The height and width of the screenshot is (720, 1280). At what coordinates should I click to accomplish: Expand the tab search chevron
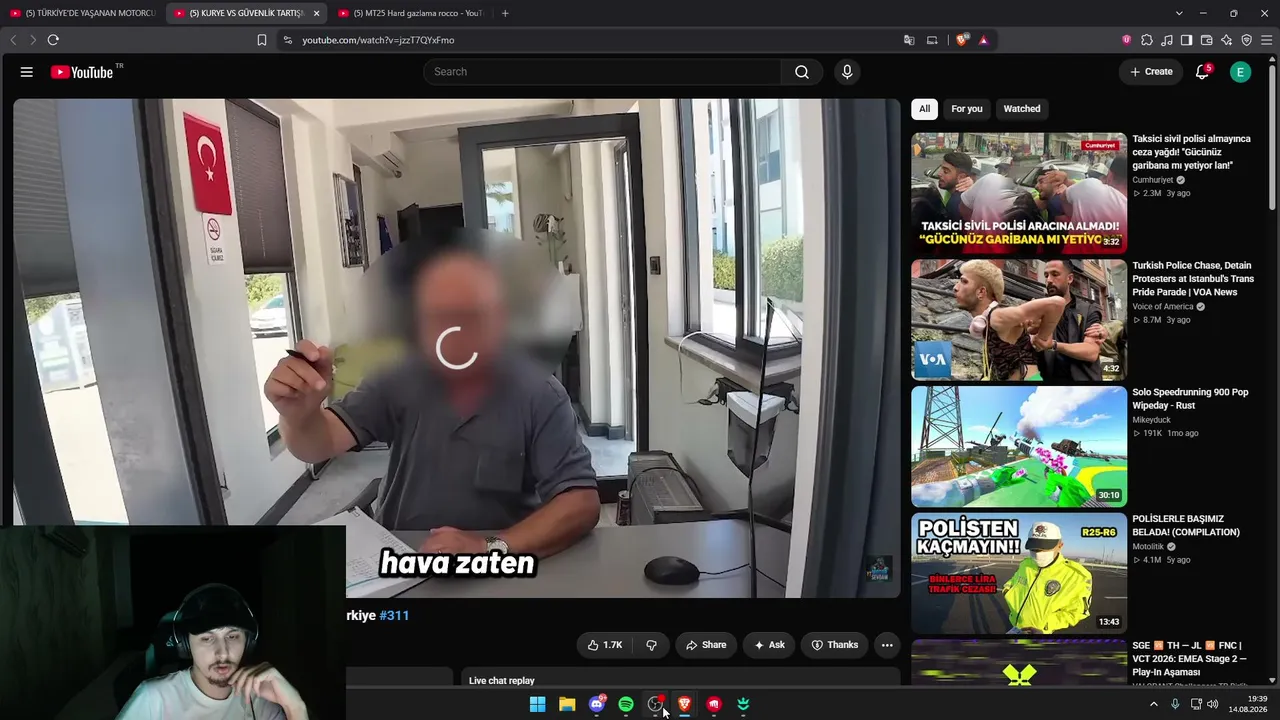click(x=1179, y=13)
